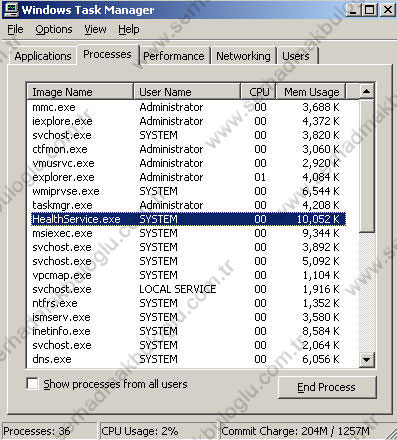Select svchost.exe using 3,820 K

[x=188, y=135]
